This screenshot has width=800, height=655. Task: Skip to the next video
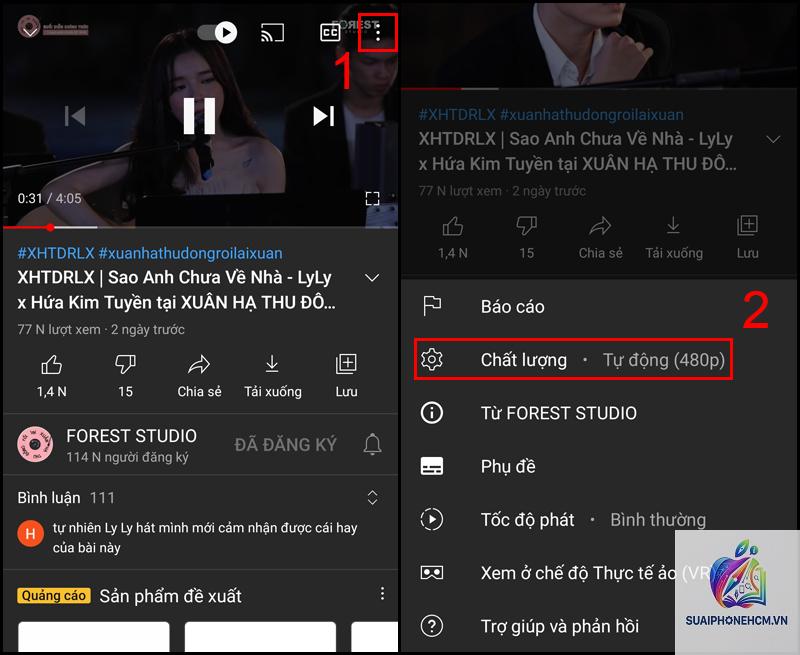point(323,116)
